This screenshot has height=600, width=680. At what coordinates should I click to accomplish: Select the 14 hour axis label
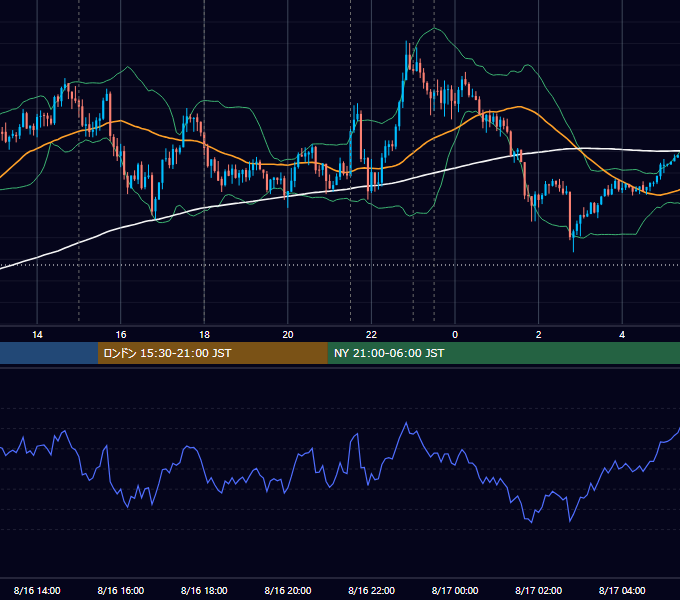[x=37, y=335]
